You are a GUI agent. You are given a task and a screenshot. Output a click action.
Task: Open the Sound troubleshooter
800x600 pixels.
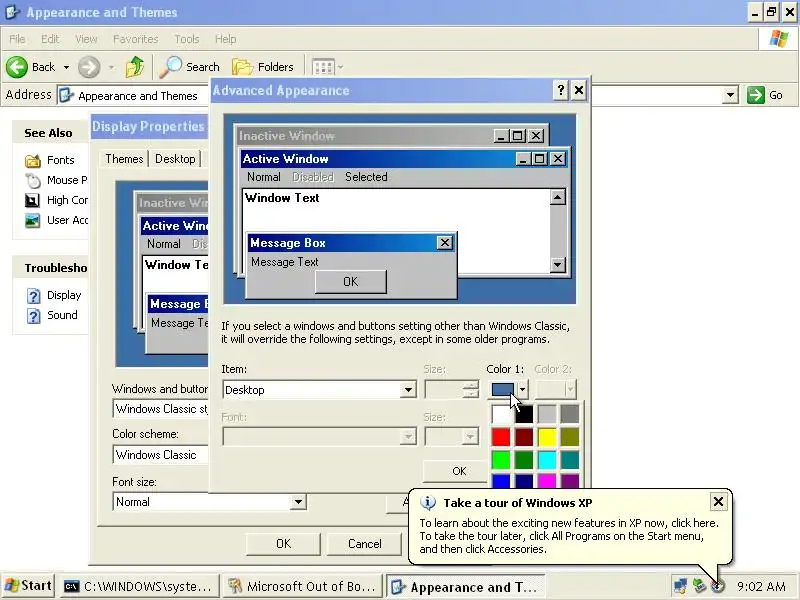point(52,315)
